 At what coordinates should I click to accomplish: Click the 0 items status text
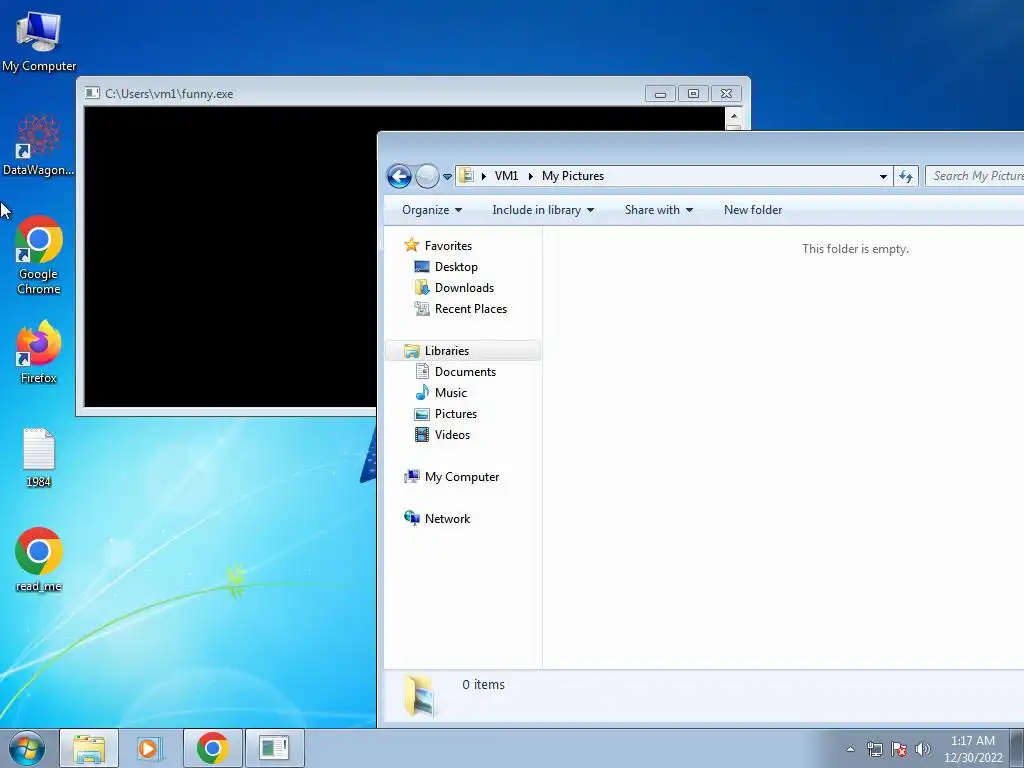483,684
